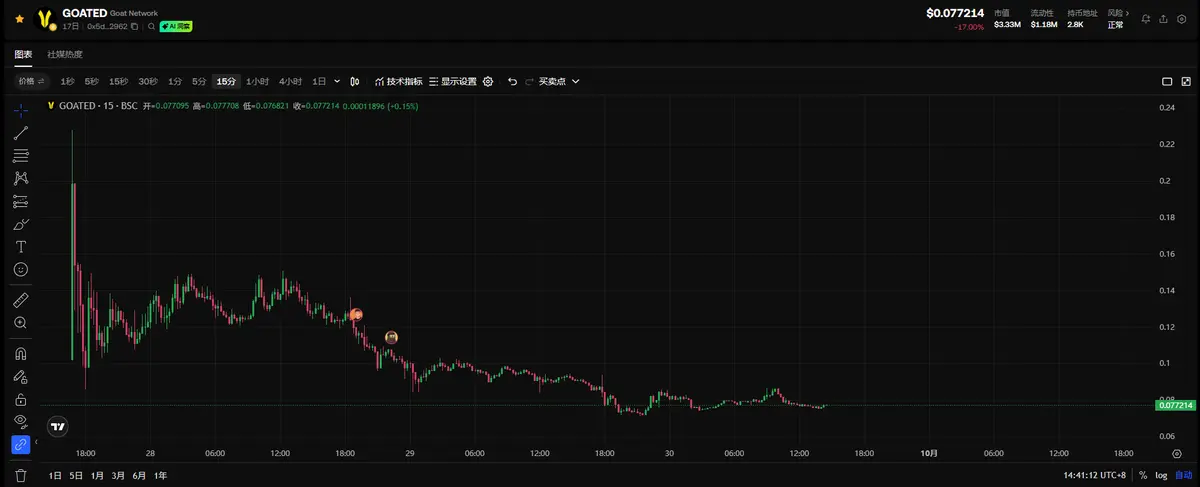Open the hexagon settings icon in header
The width and height of the screenshot is (1200, 487).
click(1180, 18)
